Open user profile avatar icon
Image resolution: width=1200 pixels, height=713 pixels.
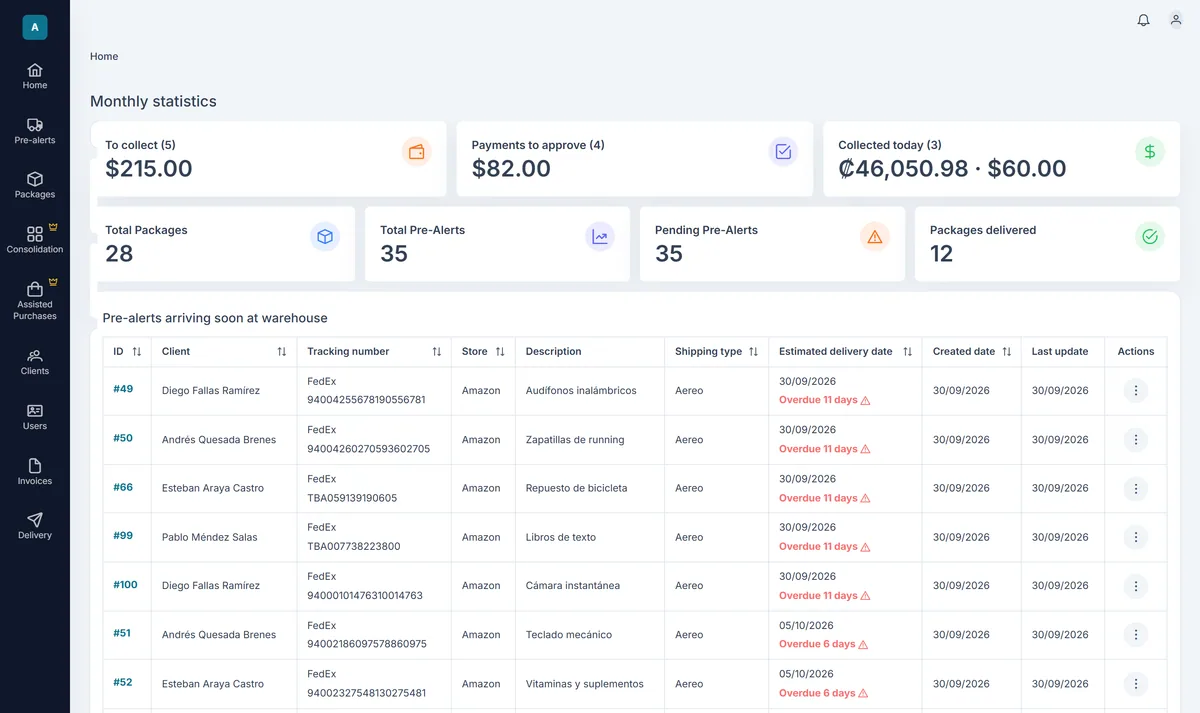click(x=1176, y=20)
